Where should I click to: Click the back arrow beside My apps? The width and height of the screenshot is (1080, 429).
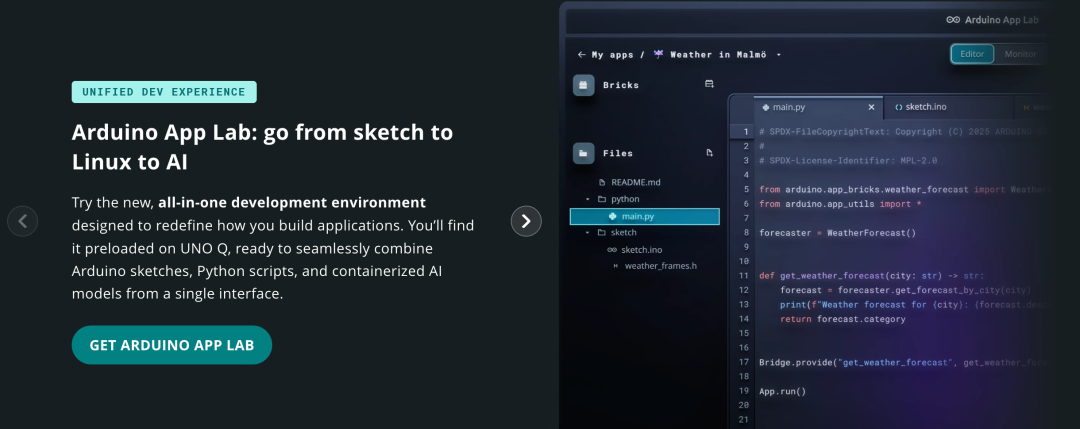(x=581, y=54)
